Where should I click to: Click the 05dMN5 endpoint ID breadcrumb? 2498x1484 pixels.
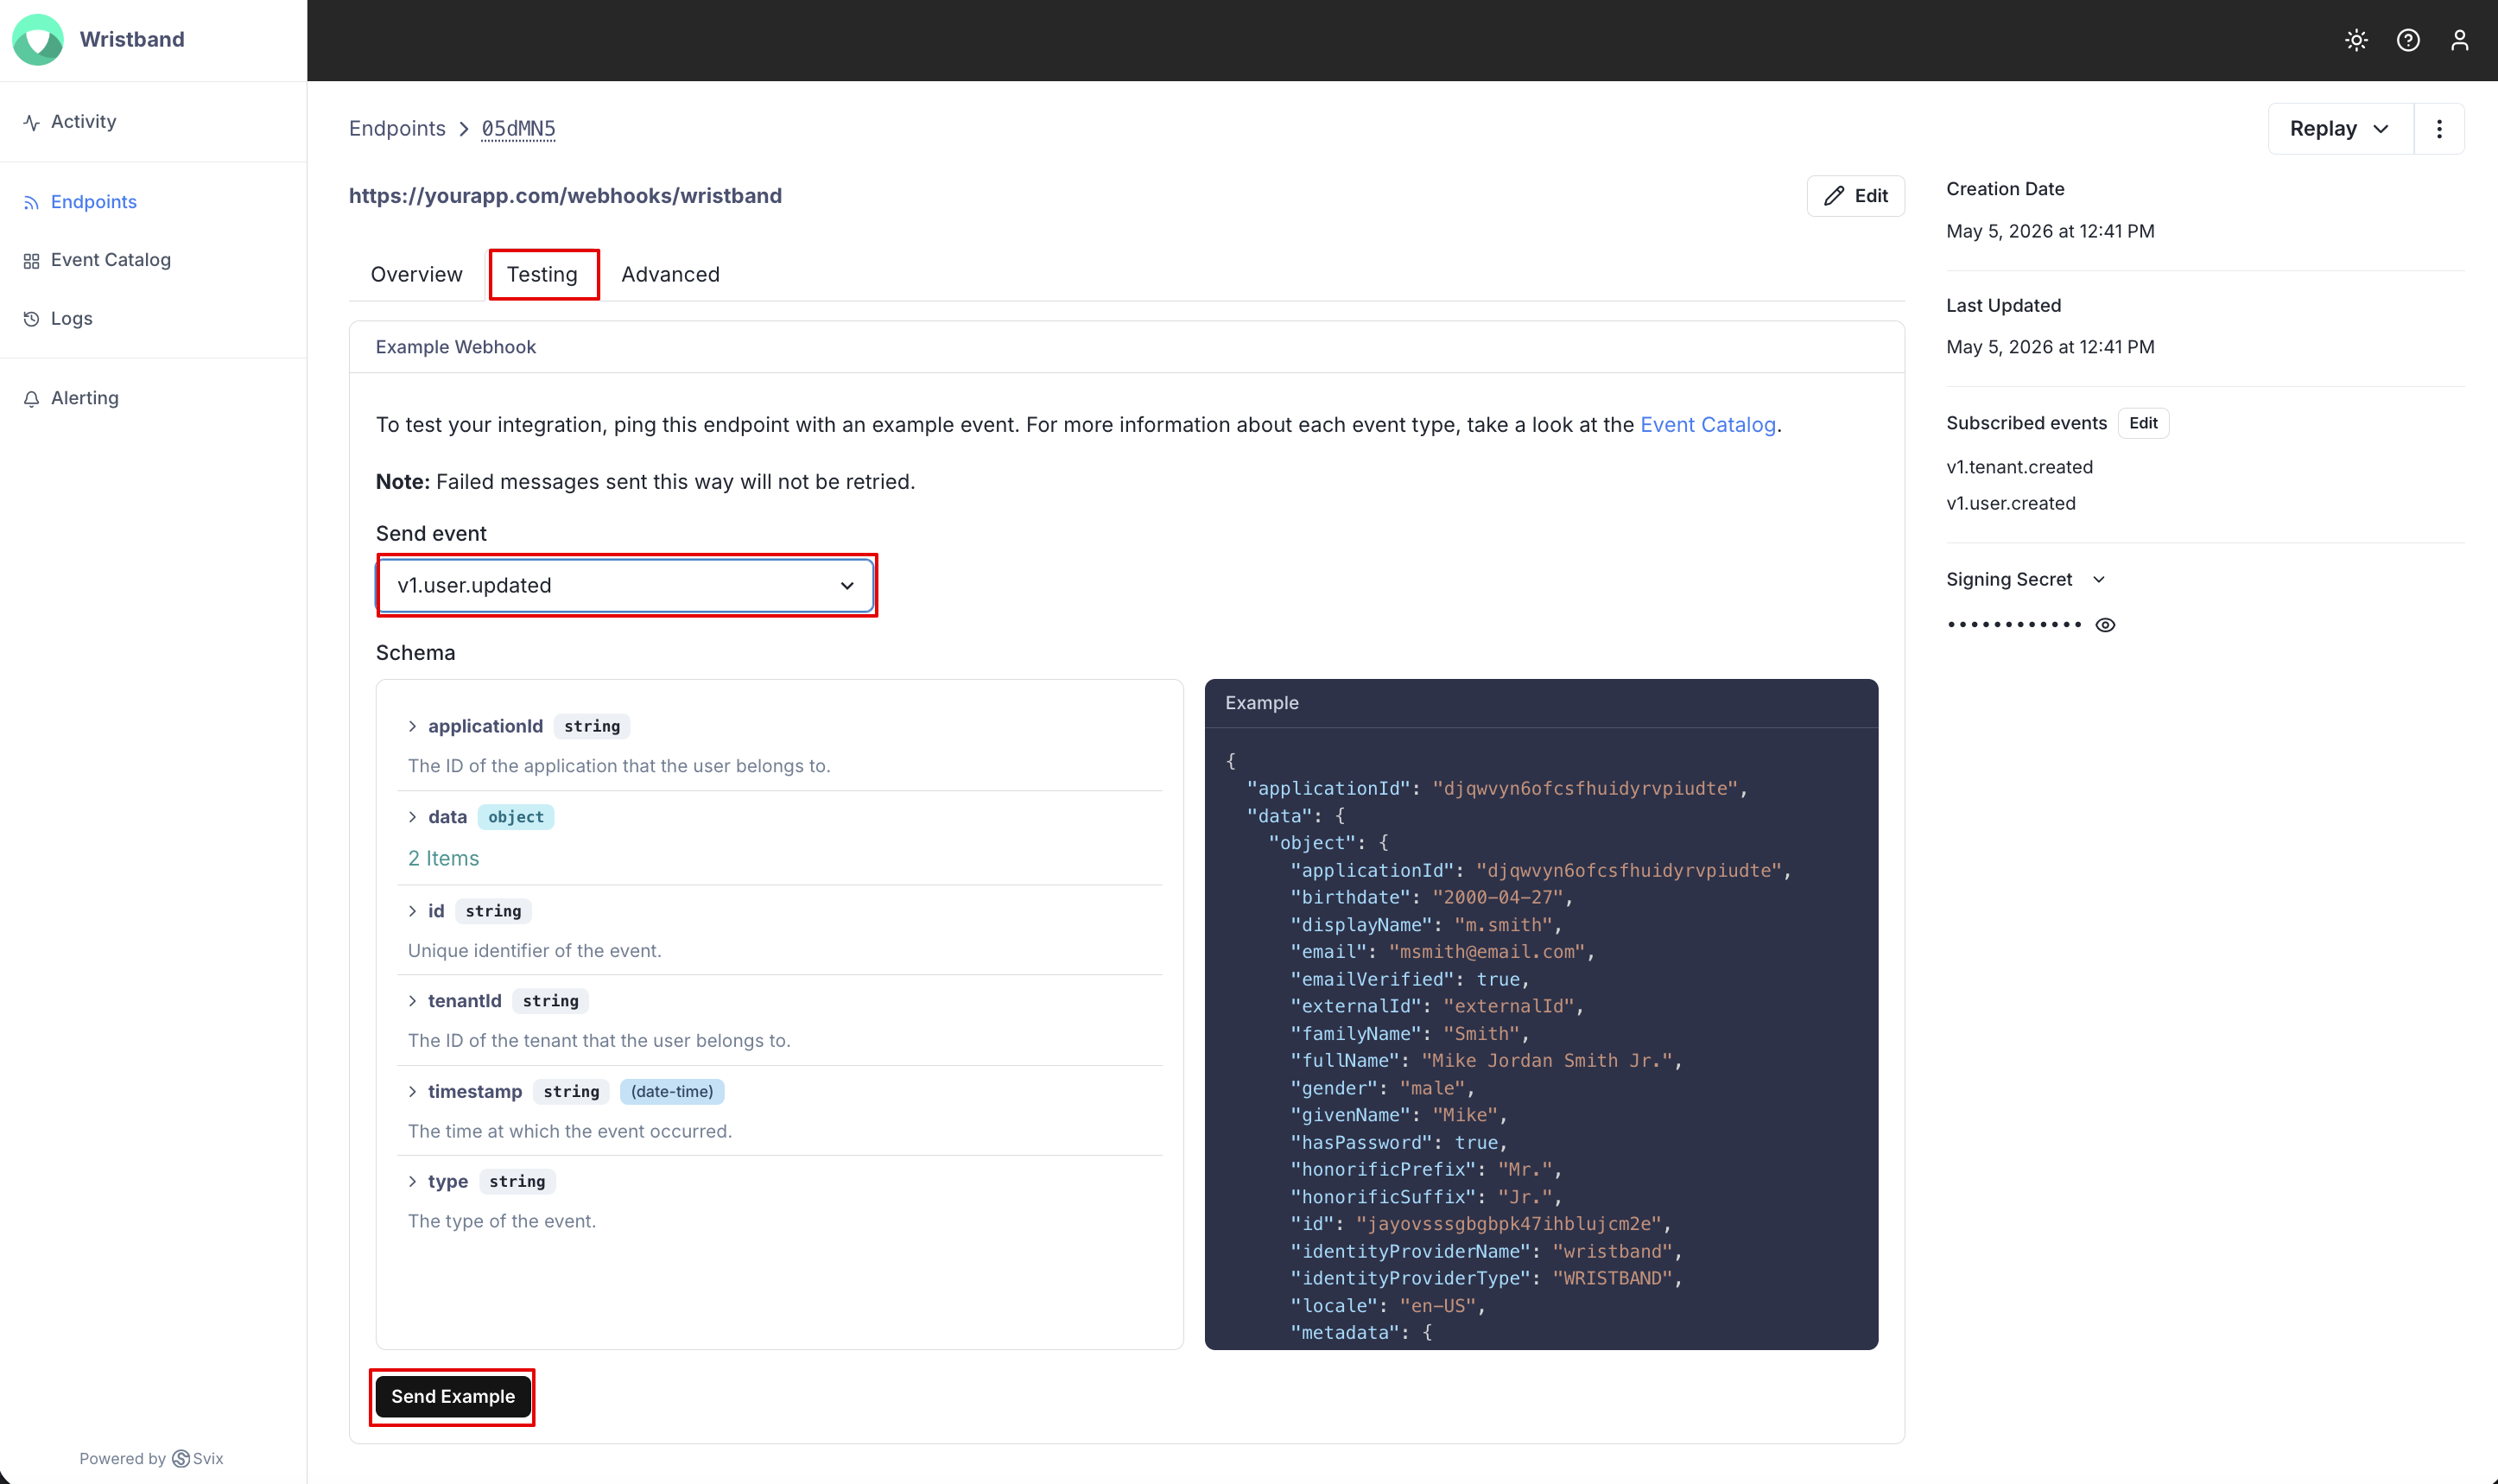coord(518,129)
